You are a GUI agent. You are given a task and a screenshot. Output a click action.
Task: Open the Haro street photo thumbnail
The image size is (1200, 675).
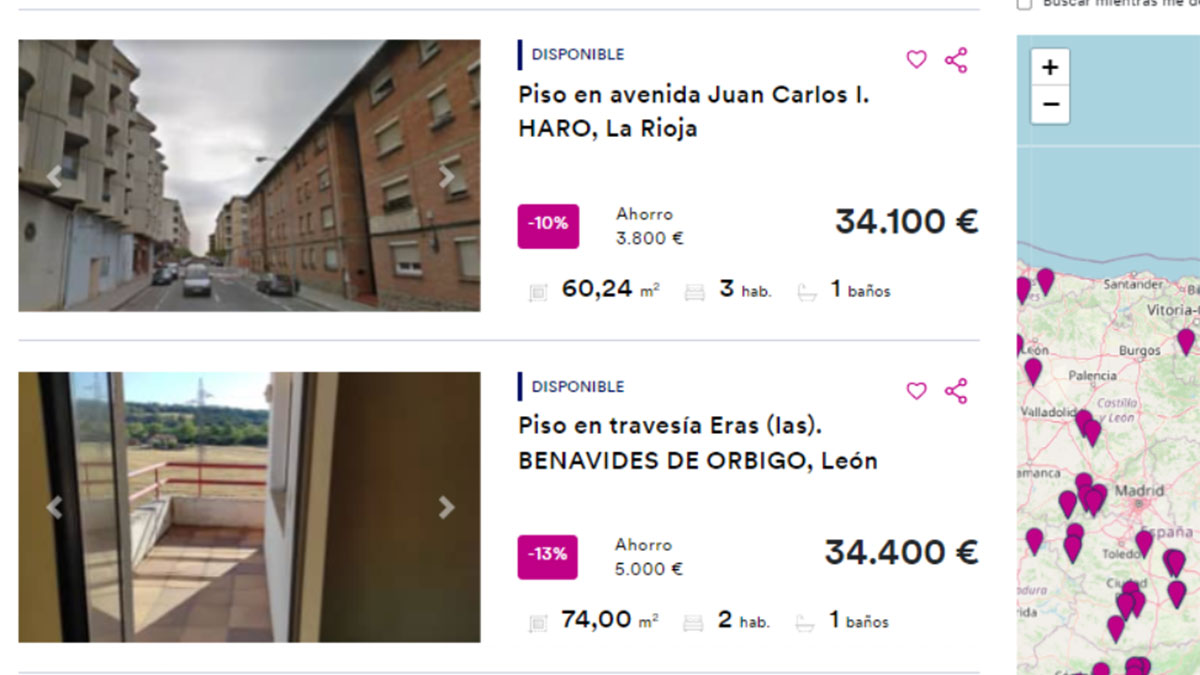click(x=249, y=175)
